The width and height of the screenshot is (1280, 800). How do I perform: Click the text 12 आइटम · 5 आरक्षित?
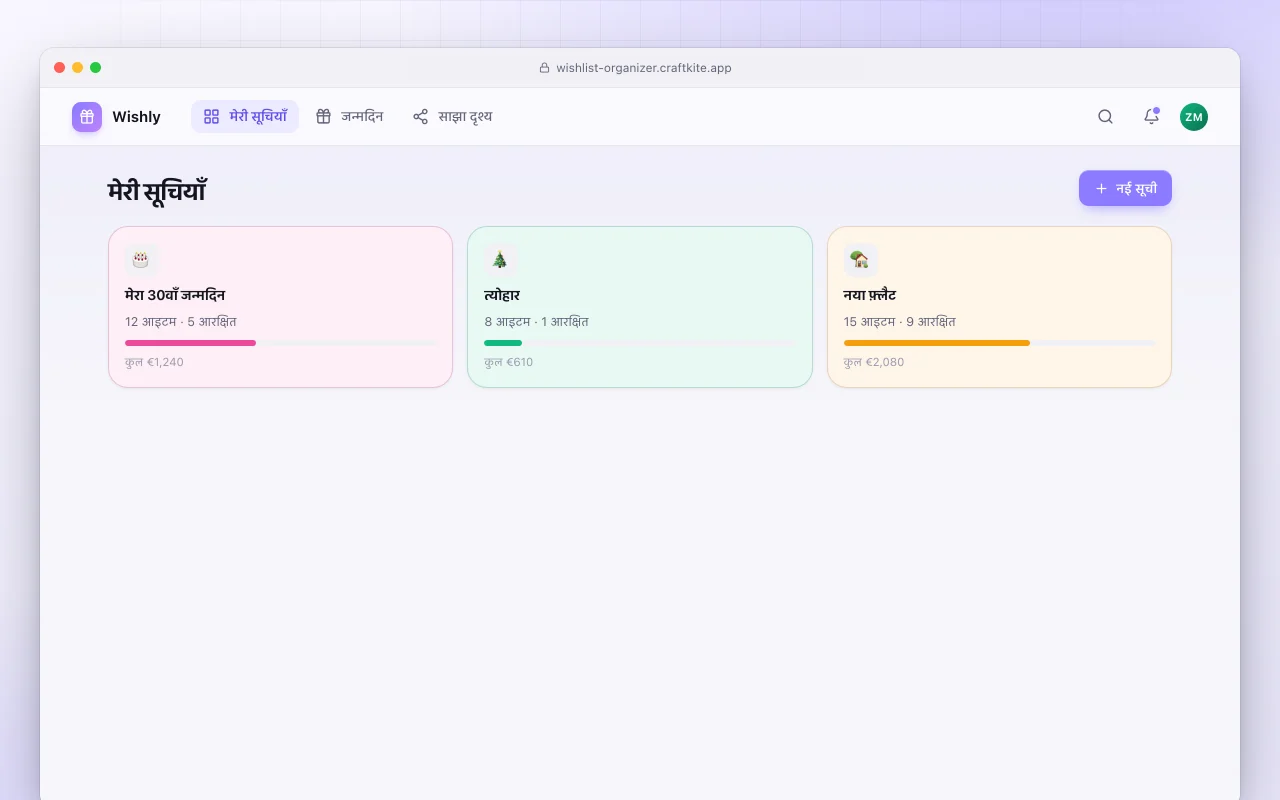click(181, 322)
